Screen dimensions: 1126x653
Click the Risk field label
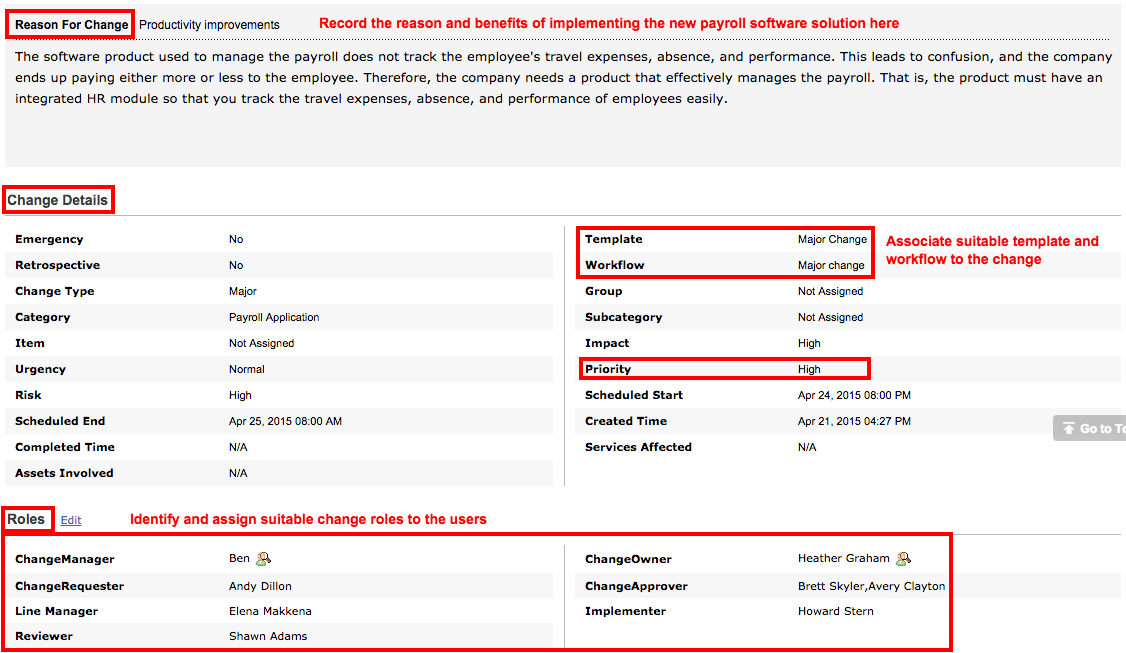pyautogui.click(x=28, y=395)
